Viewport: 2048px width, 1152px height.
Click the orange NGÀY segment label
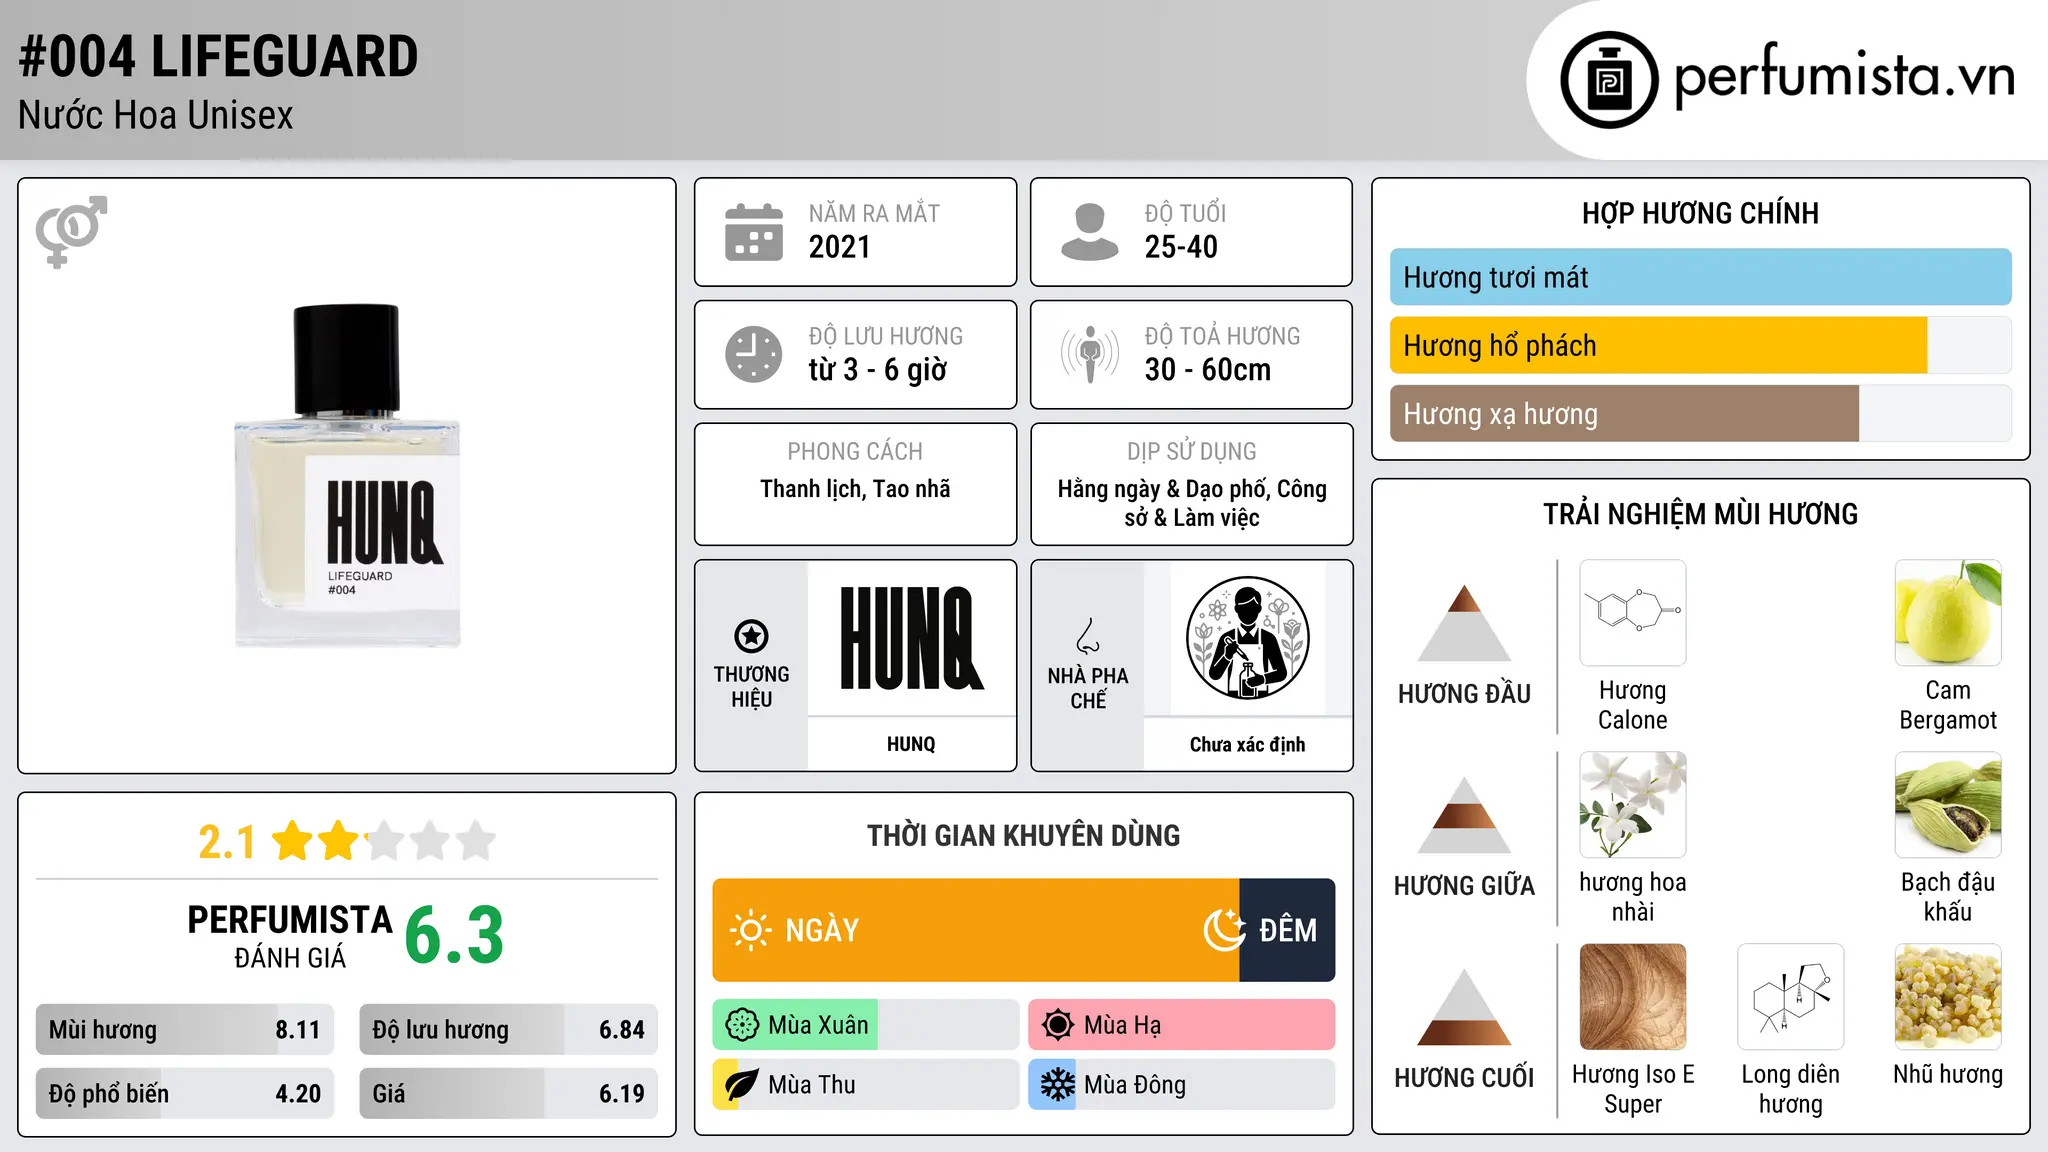[822, 930]
